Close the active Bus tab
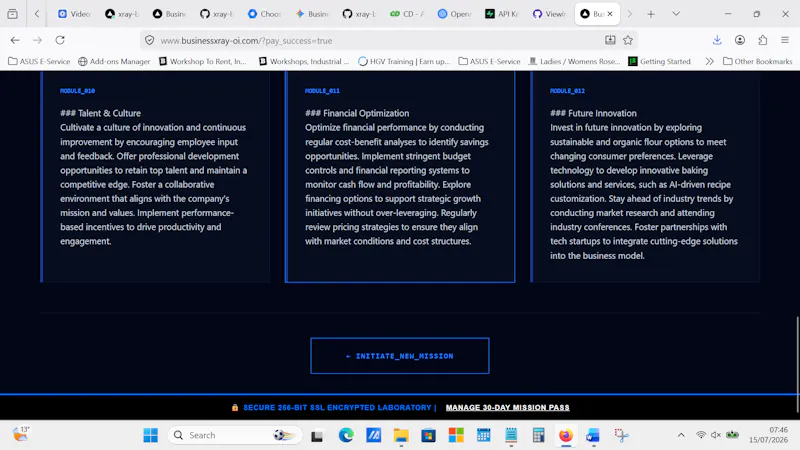The image size is (800, 450). pyautogui.click(x=610, y=14)
